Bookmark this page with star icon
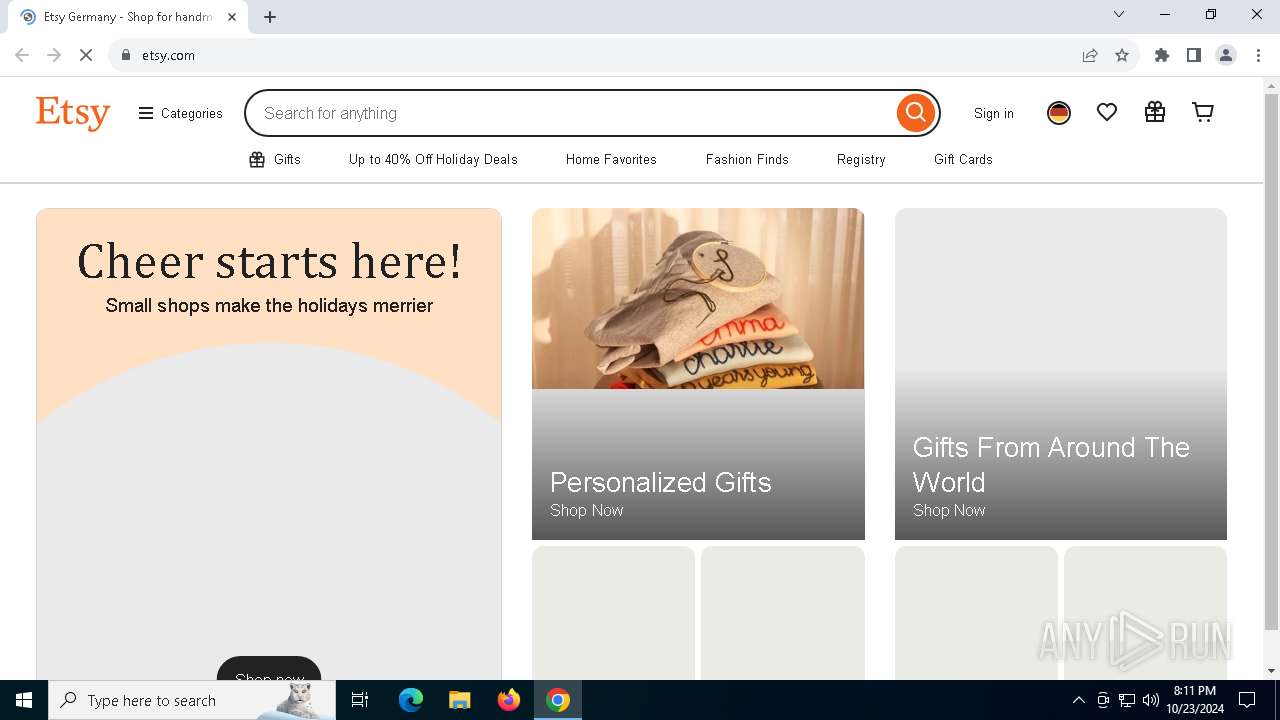1280x720 pixels. point(1122,55)
